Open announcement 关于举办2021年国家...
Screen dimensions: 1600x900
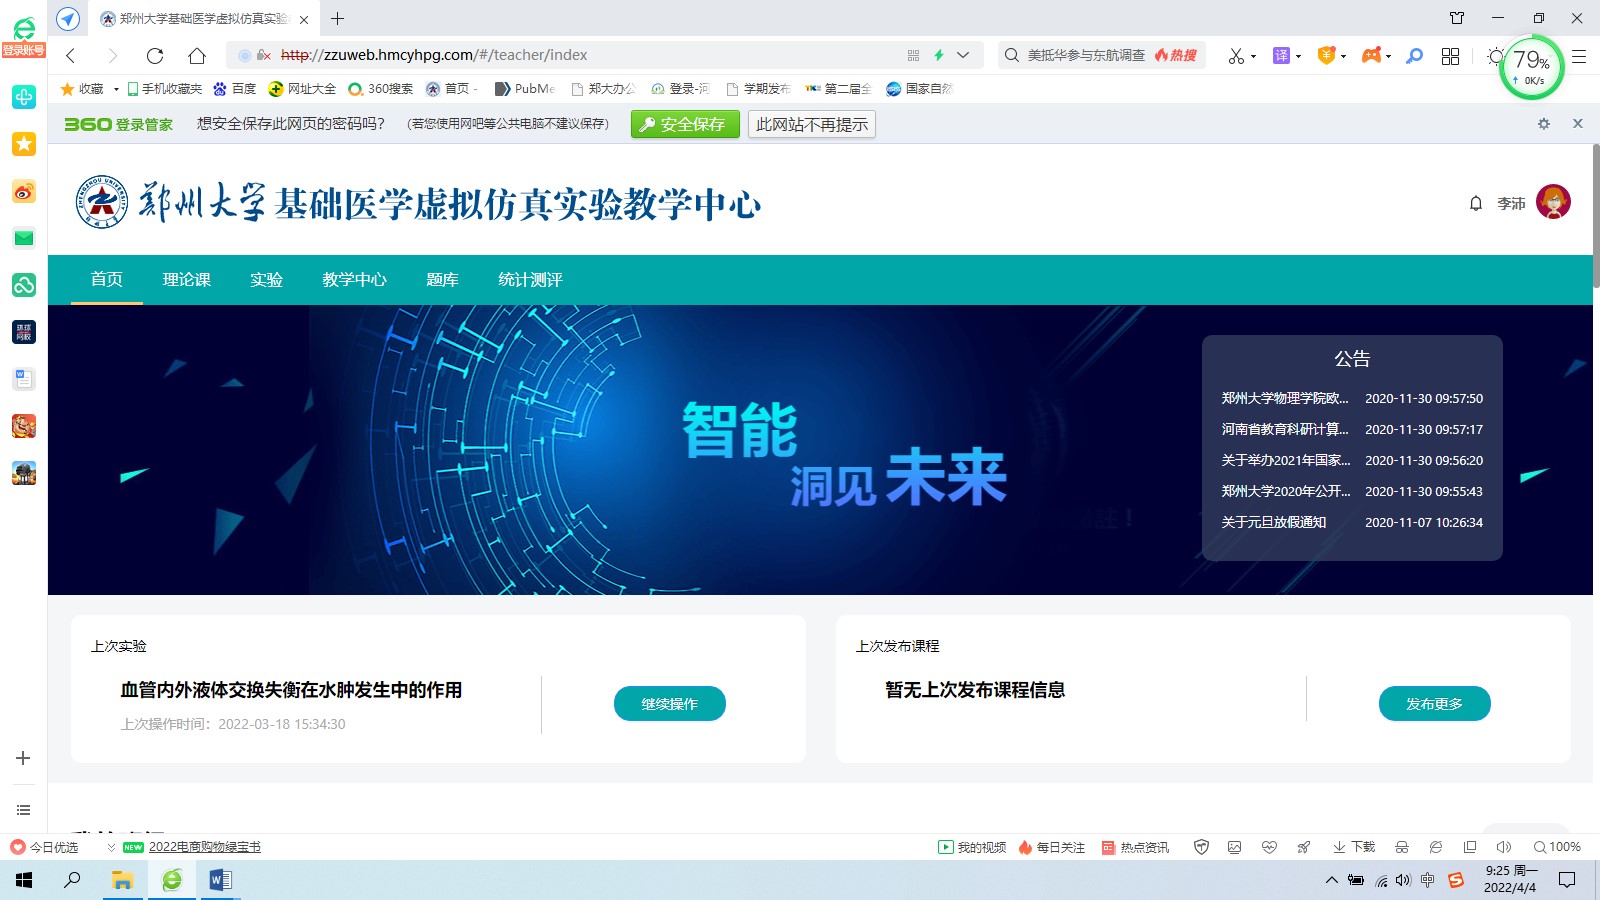click(x=1286, y=460)
